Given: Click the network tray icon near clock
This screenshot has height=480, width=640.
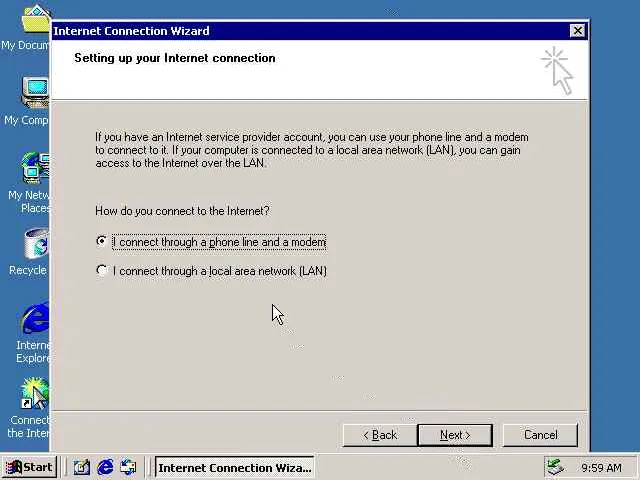Looking at the screenshot, I should [556, 467].
